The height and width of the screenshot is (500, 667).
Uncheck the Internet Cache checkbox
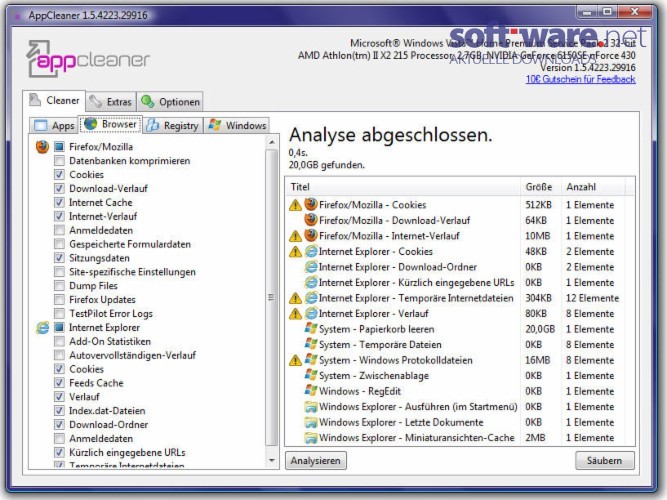coord(59,203)
